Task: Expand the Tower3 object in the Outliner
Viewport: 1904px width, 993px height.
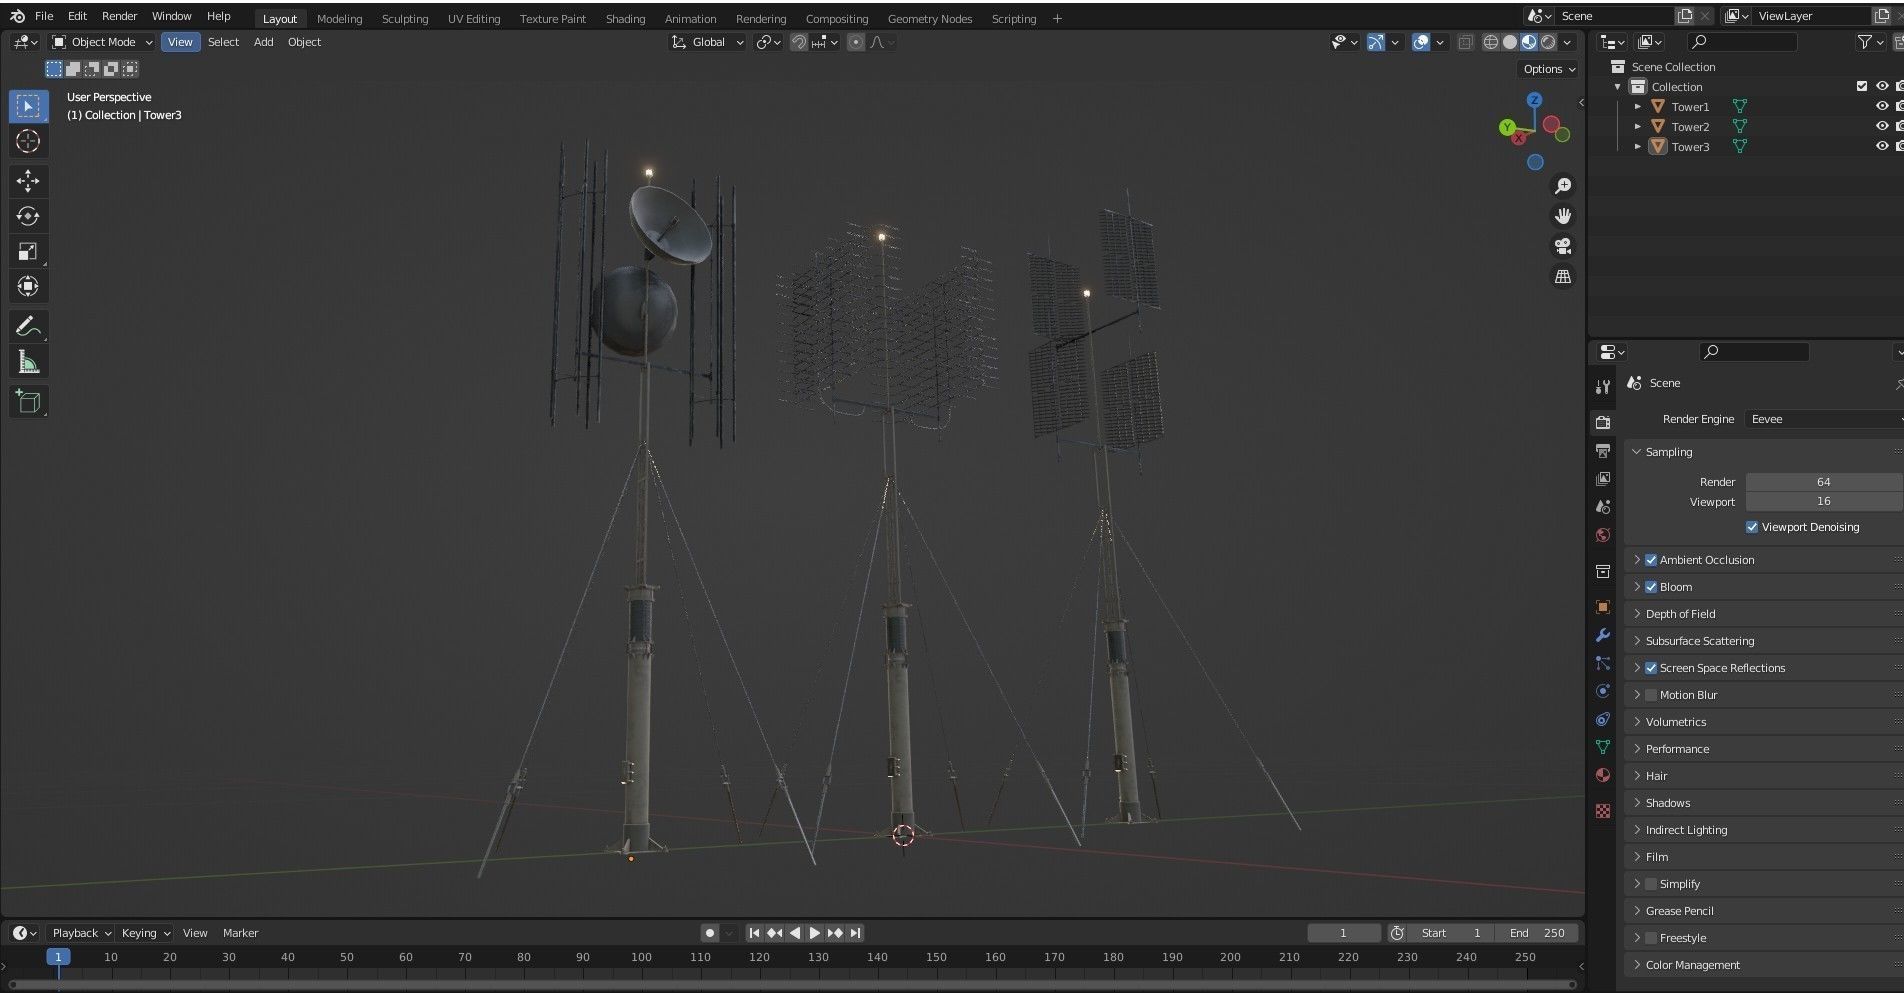Action: click(1638, 146)
